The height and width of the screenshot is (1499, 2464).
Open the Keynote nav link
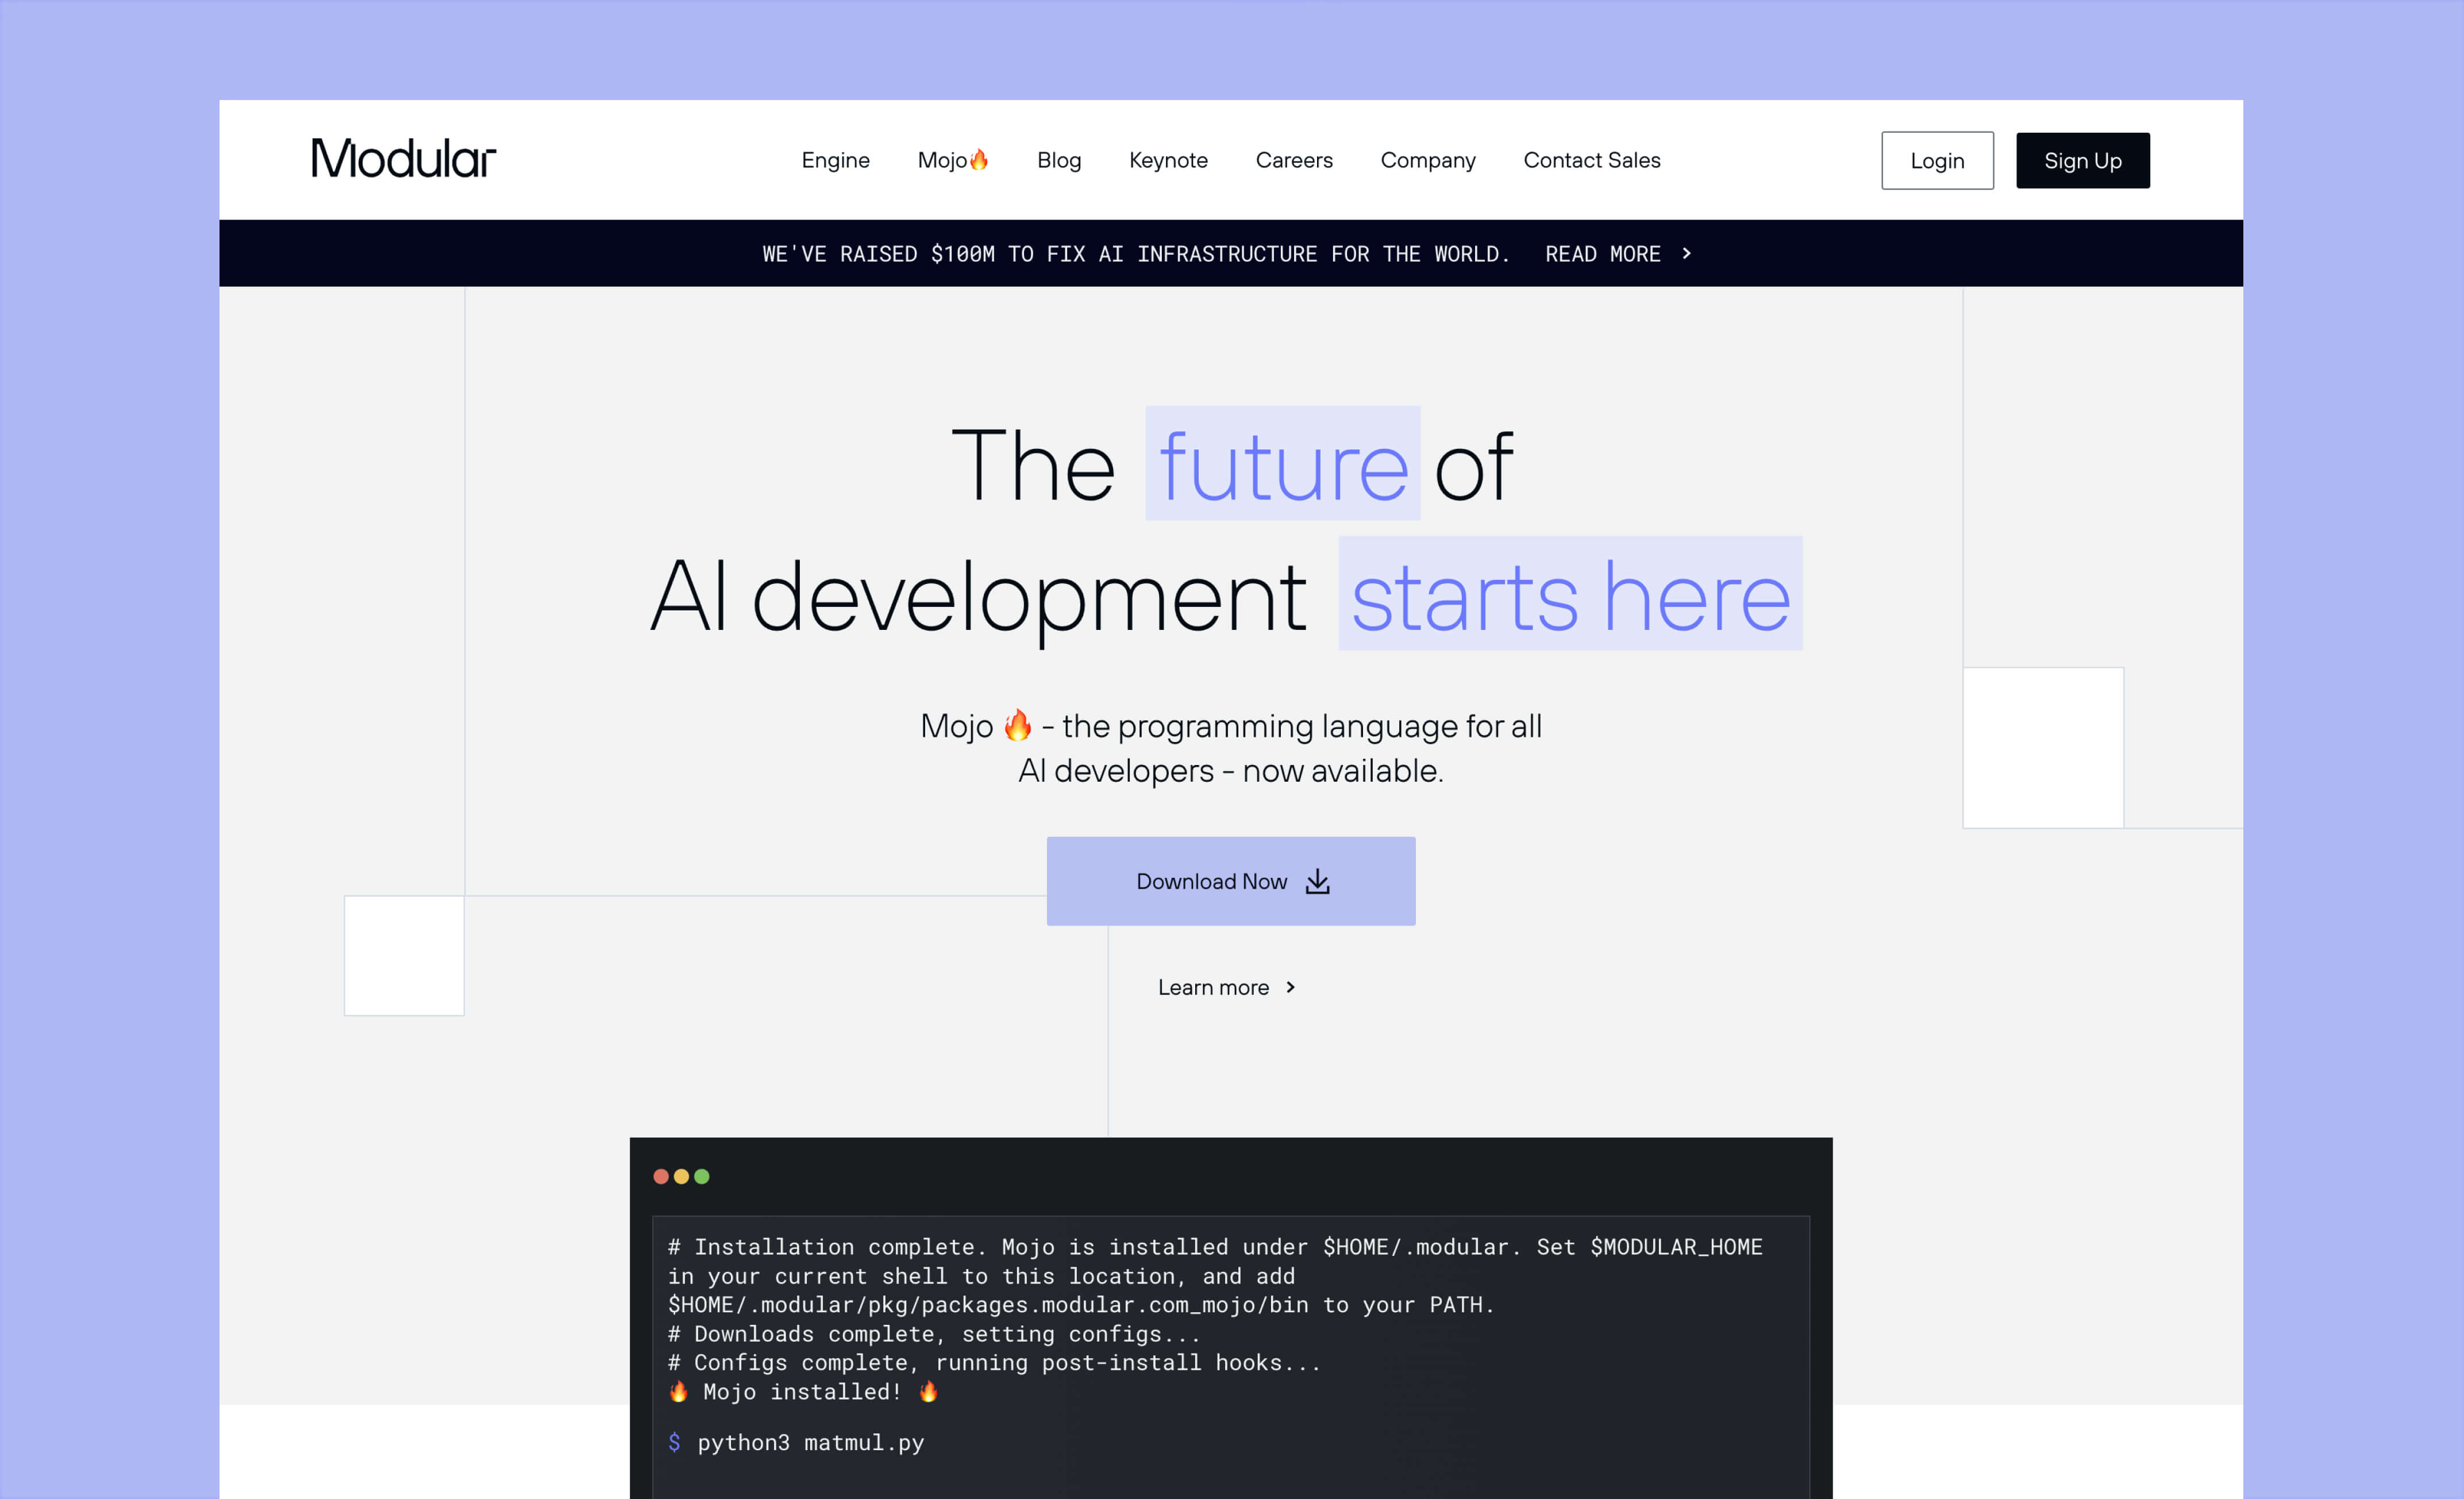[1168, 160]
